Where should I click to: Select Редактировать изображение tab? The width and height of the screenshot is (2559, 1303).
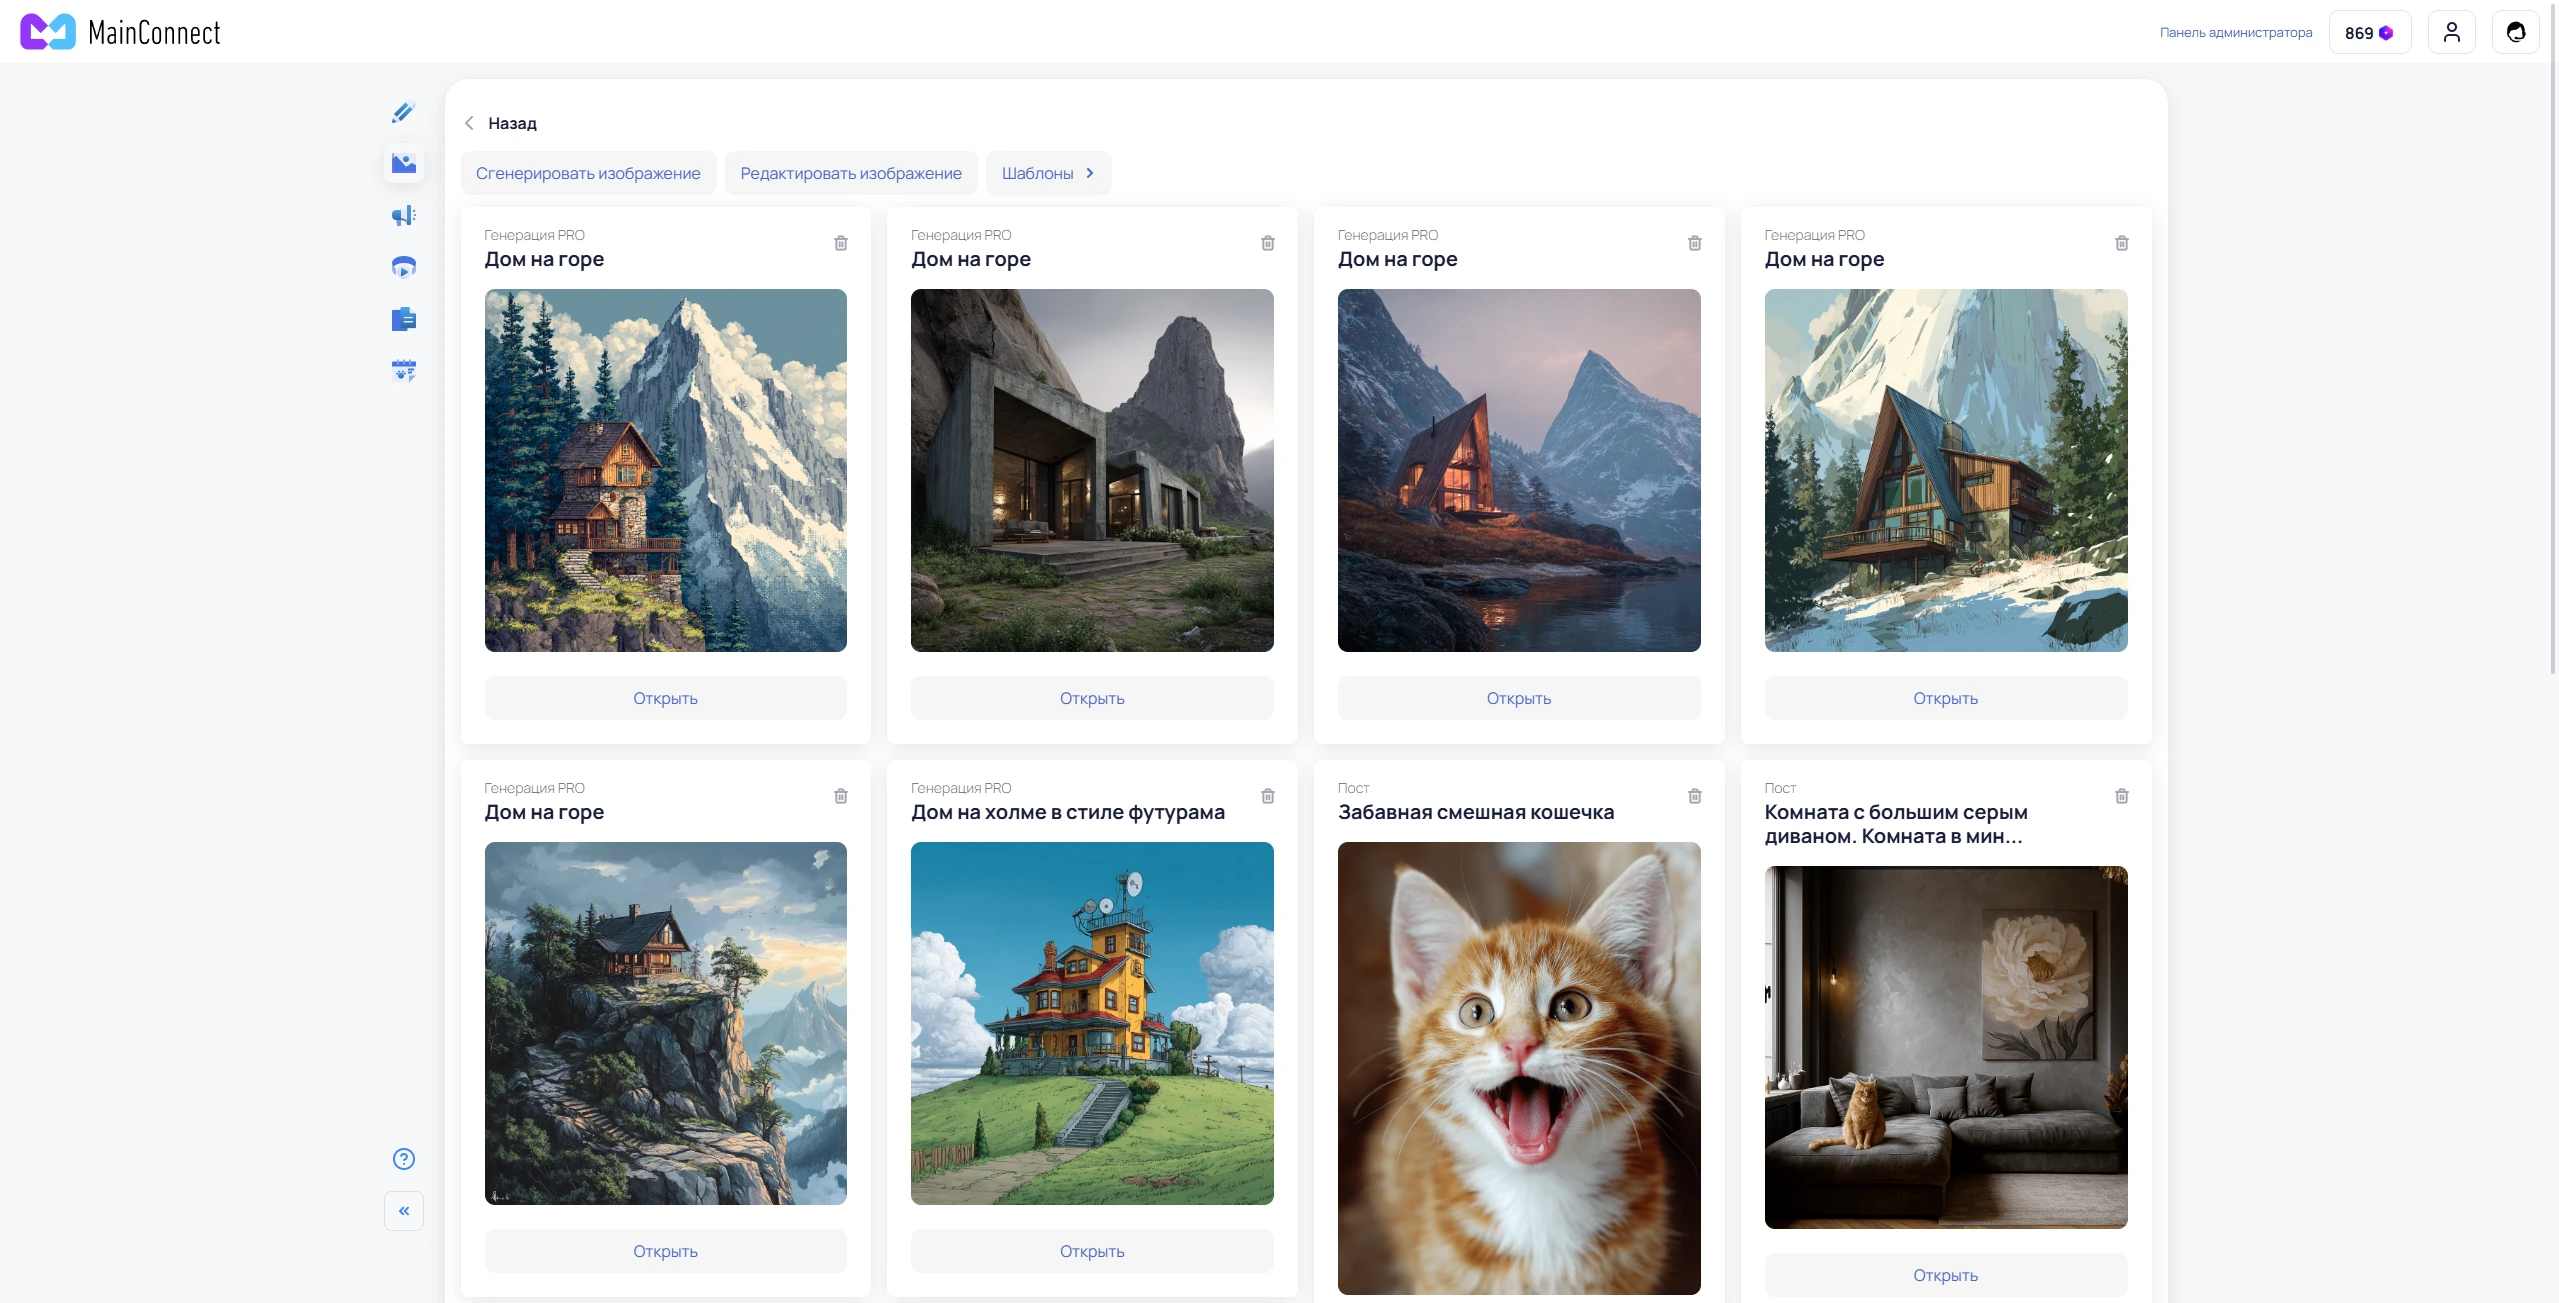pos(850,173)
